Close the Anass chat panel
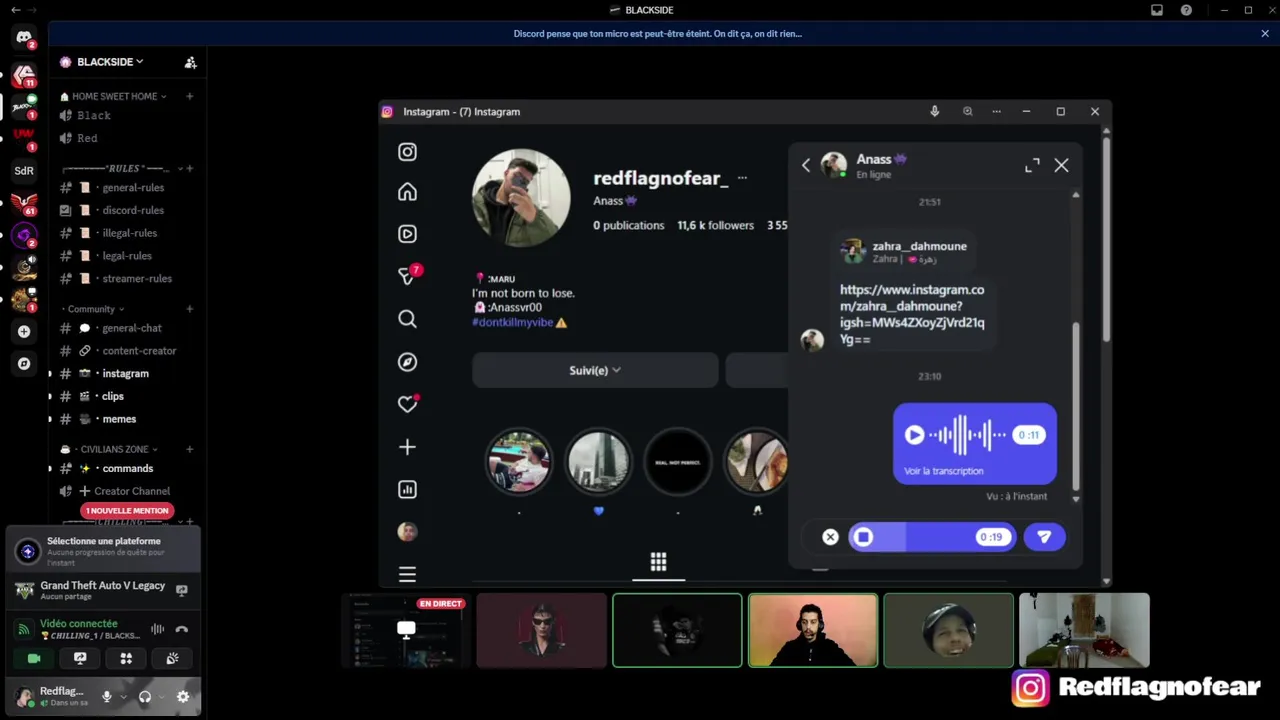Image resolution: width=1280 pixels, height=720 pixels. (x=1061, y=166)
